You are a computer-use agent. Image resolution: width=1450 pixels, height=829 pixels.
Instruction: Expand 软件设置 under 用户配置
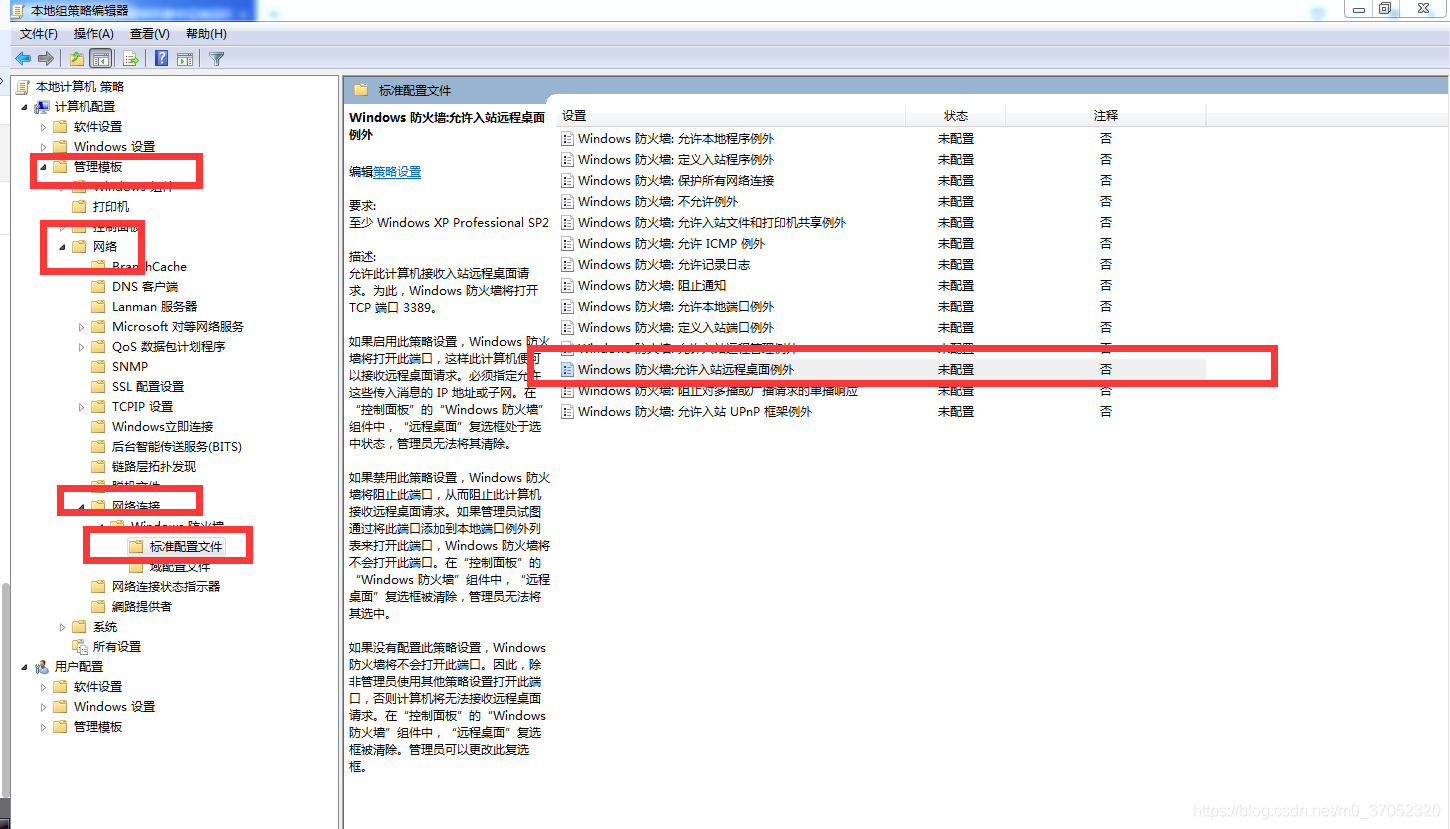[x=43, y=686]
